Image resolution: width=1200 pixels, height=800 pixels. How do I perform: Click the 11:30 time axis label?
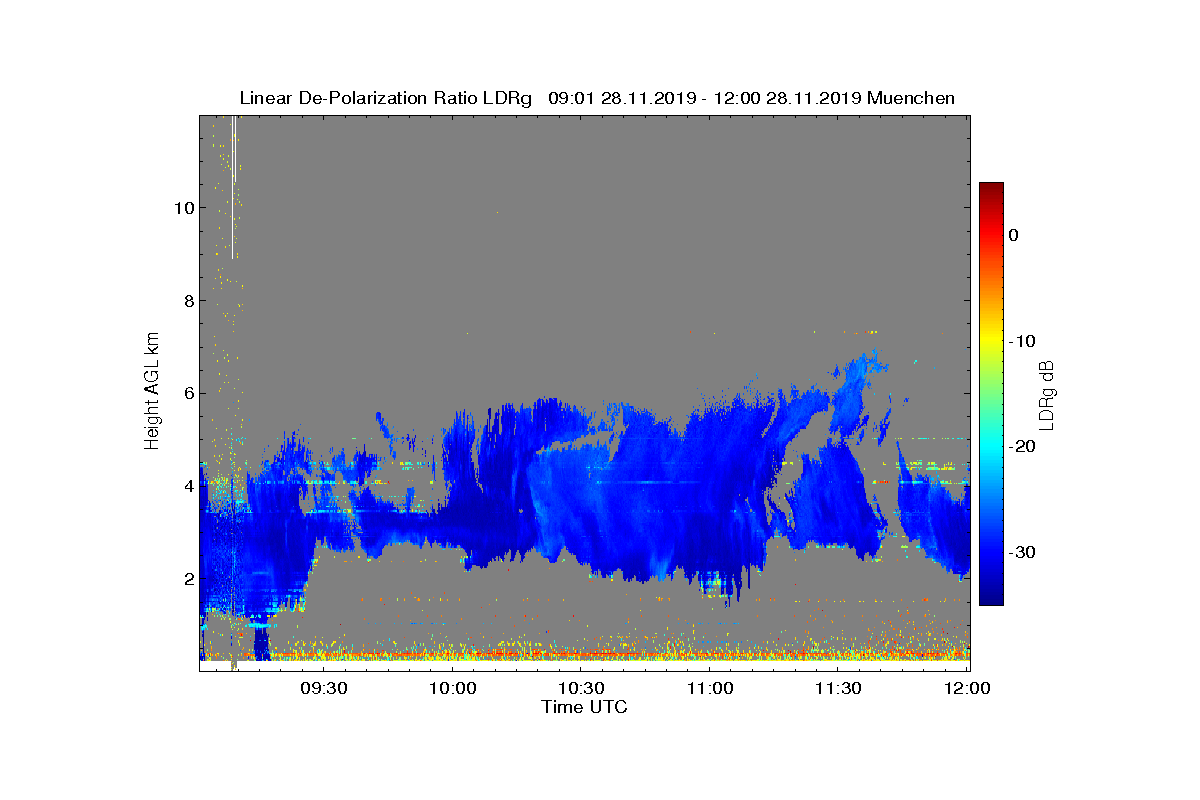pyautogui.click(x=838, y=688)
